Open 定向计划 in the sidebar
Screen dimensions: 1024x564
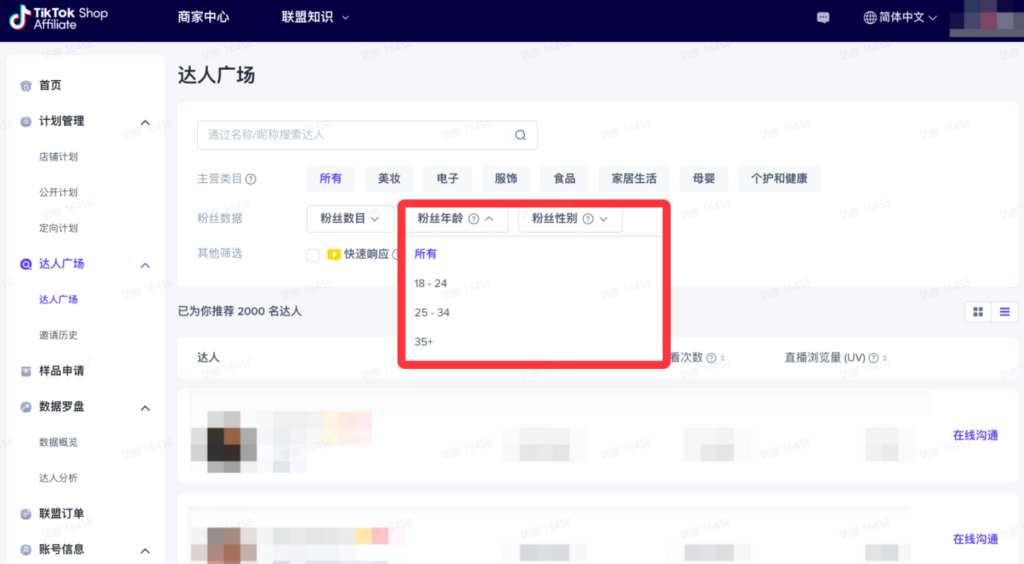click(58, 228)
